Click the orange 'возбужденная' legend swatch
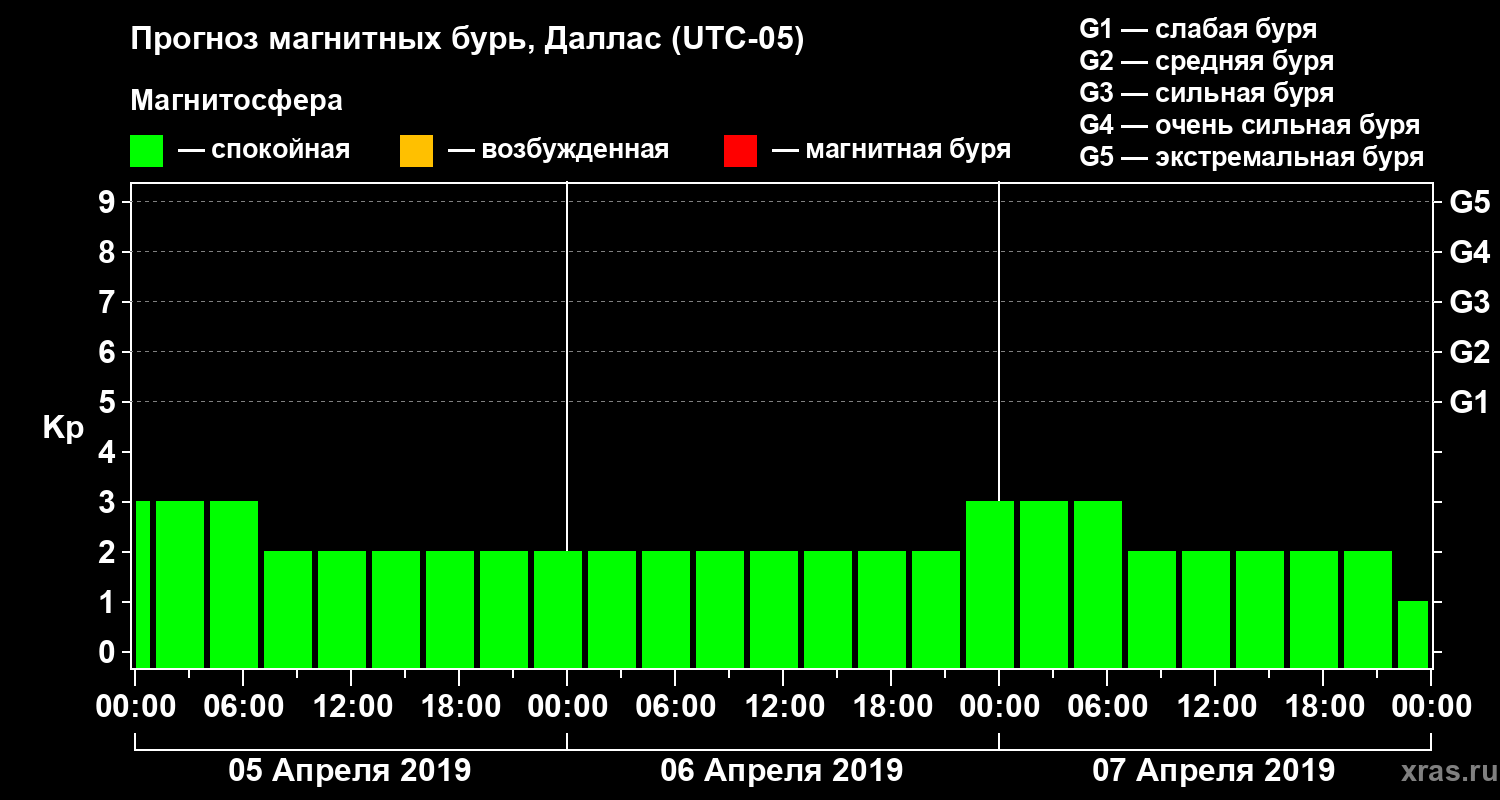Screen dimensions: 1500x800 416,151
